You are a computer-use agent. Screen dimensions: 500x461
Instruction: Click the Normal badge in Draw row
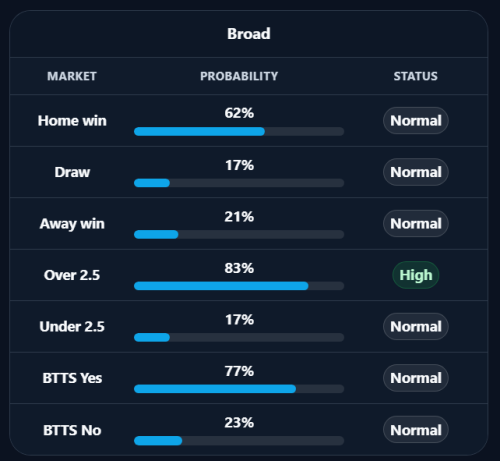(x=416, y=172)
